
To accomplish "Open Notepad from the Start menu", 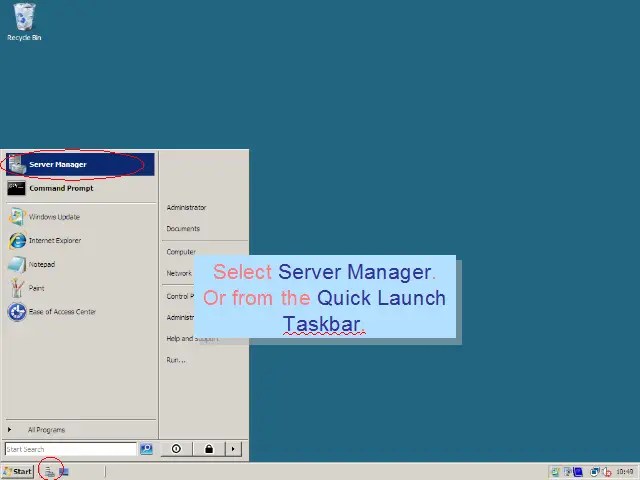I will [80, 264].
